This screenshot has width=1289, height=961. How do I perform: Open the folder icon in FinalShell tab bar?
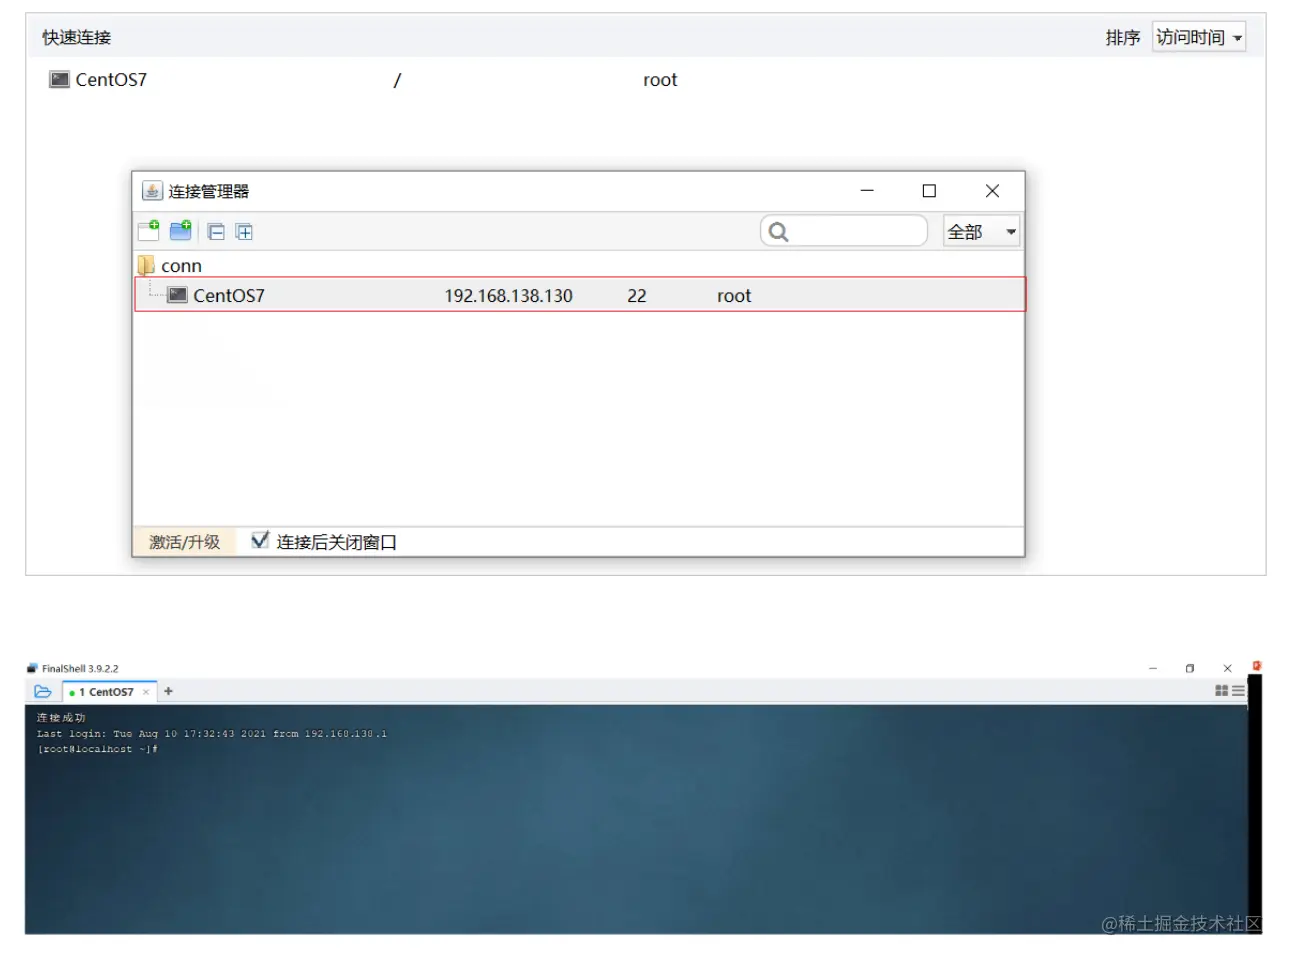[43, 691]
